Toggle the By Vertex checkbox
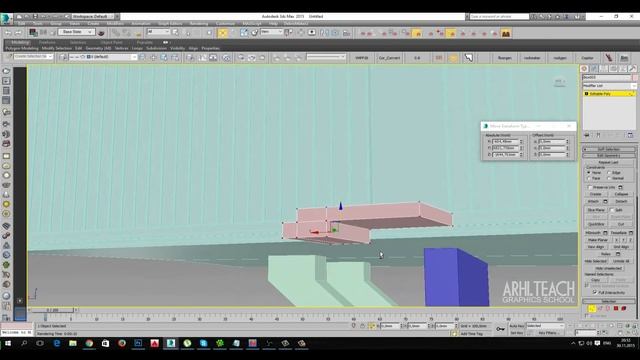 (x=587, y=316)
